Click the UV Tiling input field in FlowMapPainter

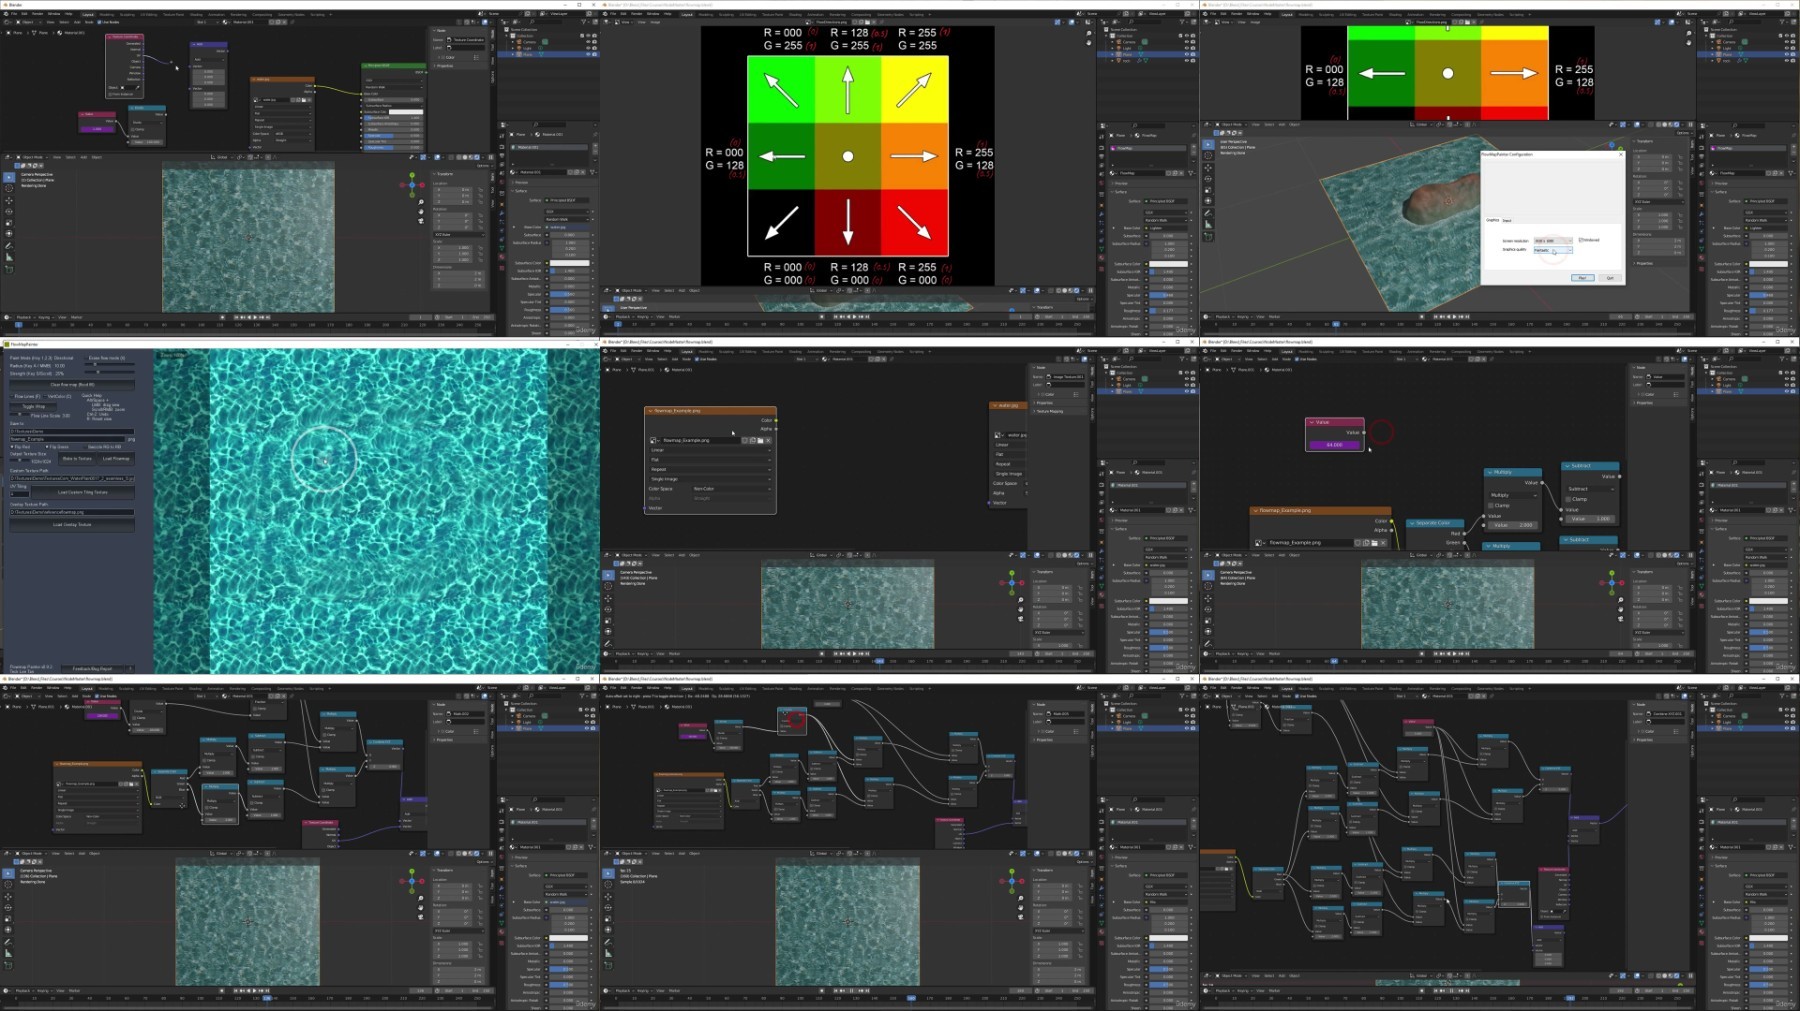(20, 493)
